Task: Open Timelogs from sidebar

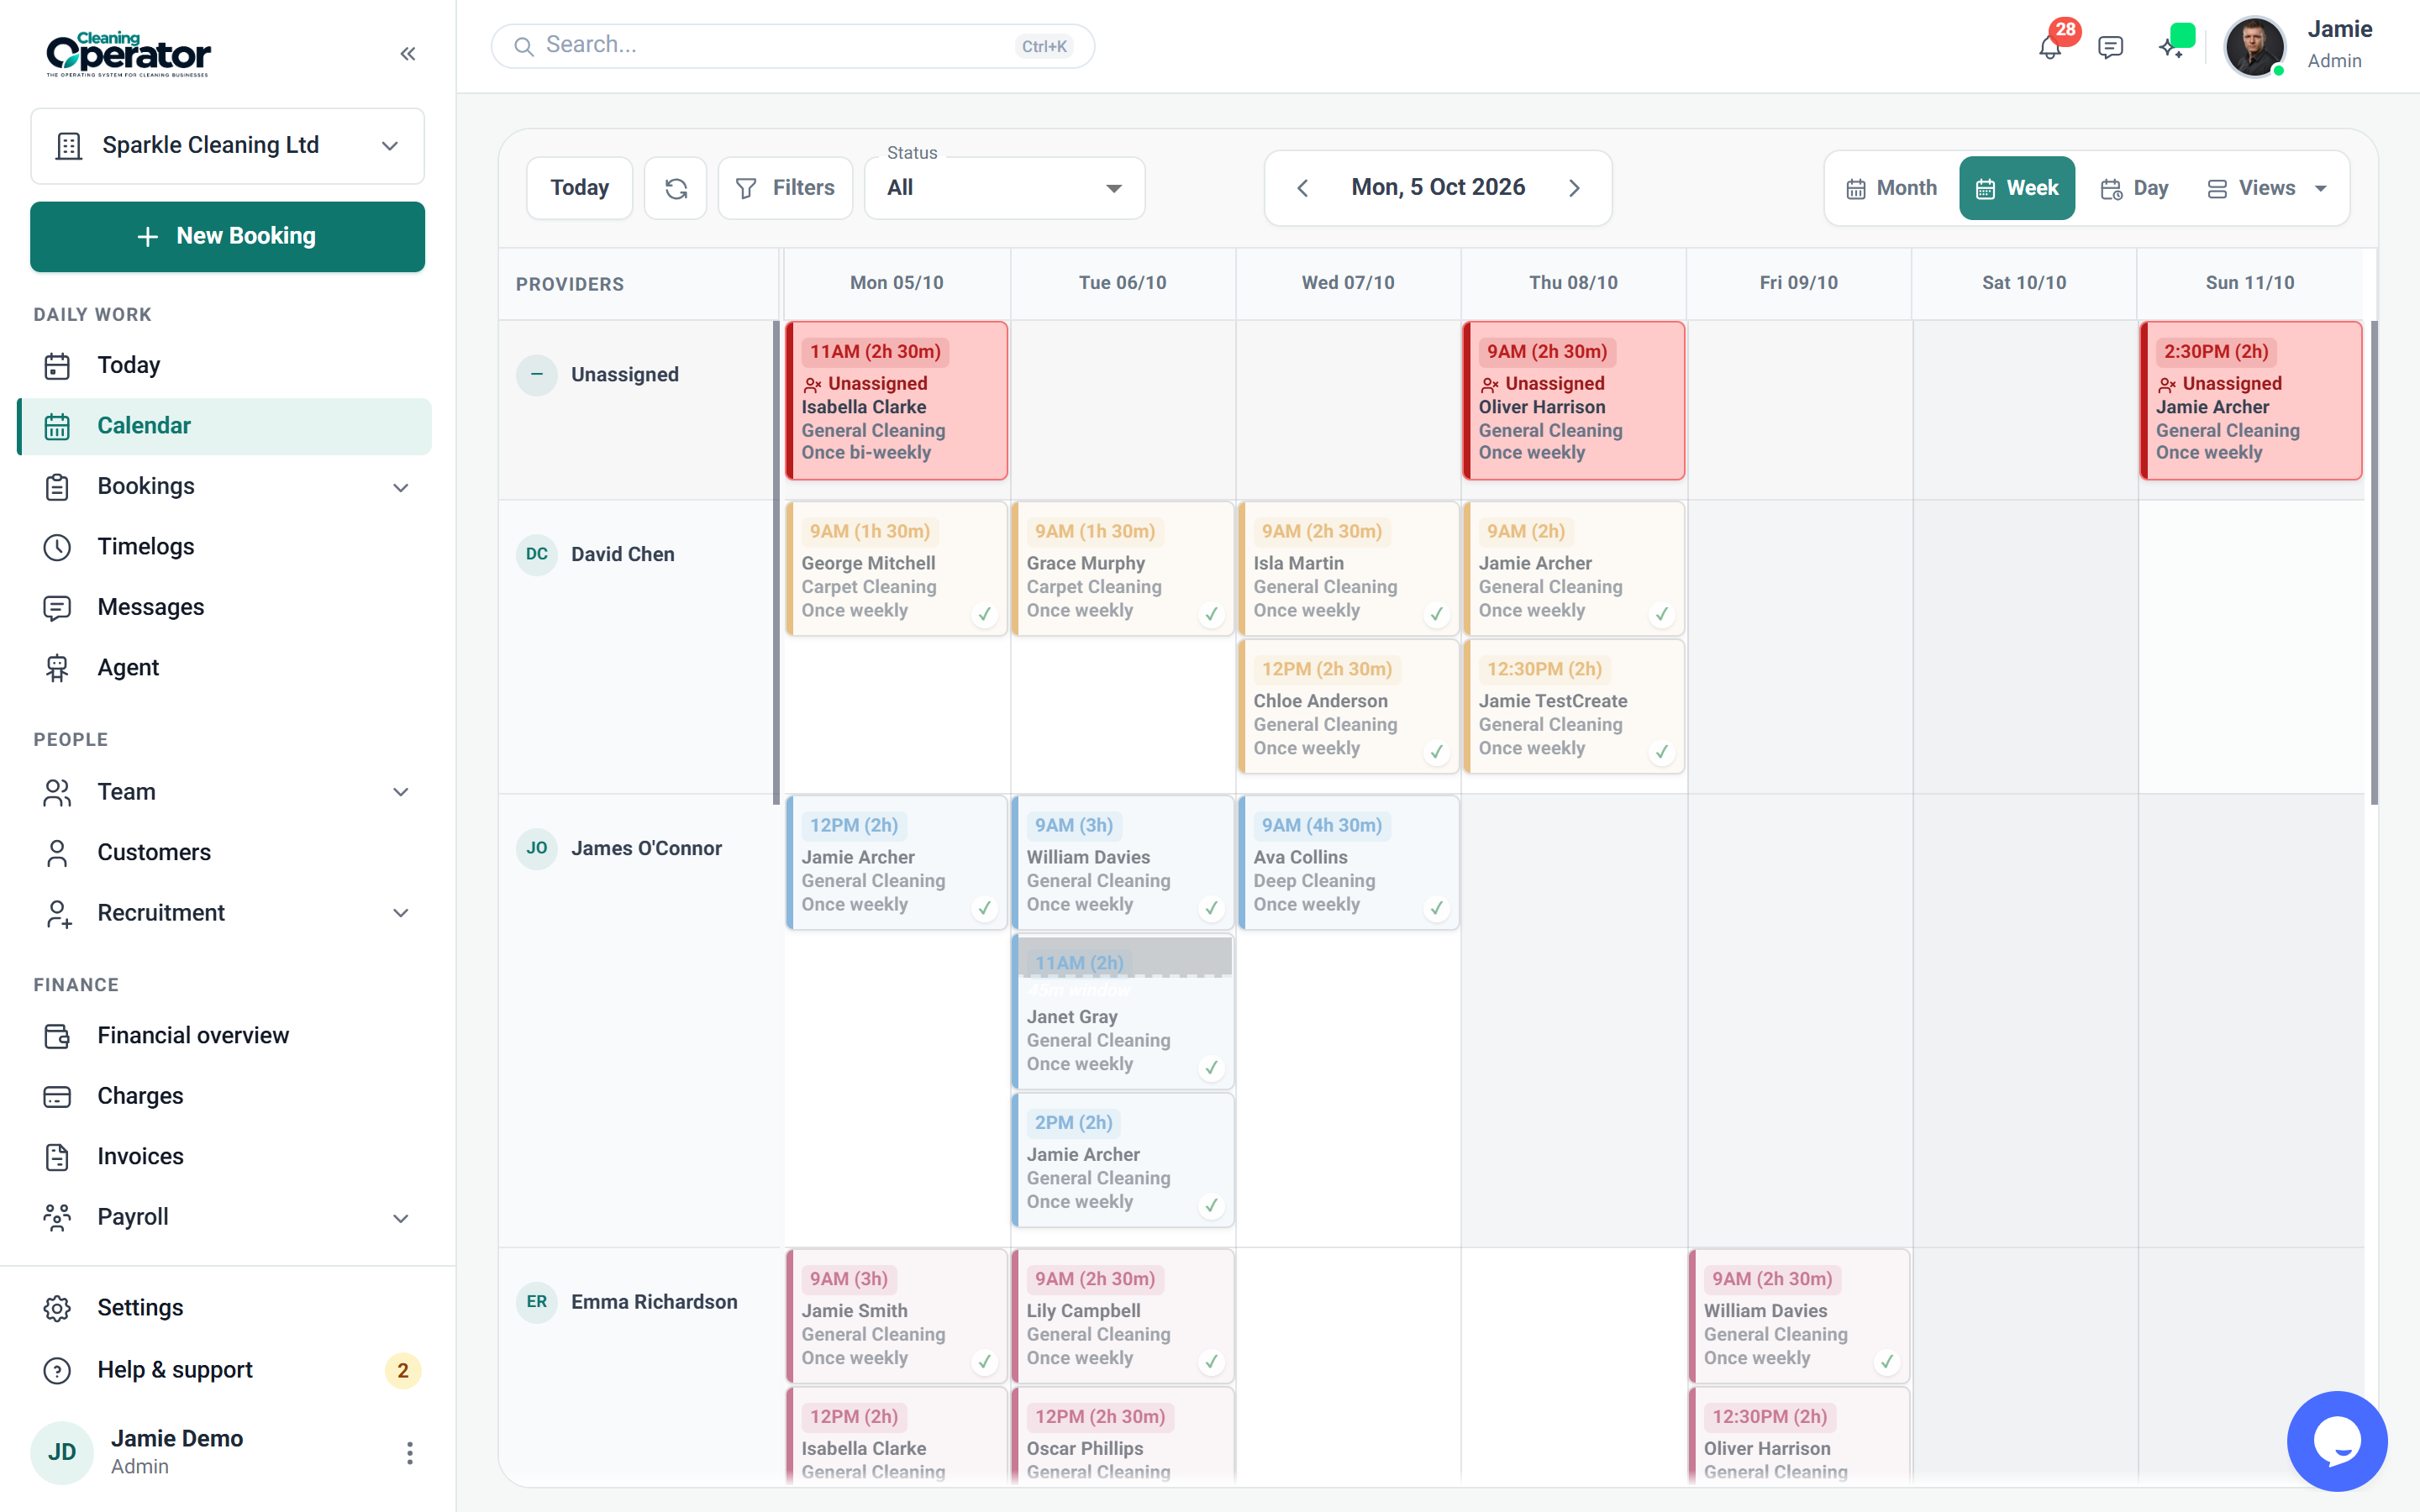Action: (225, 547)
